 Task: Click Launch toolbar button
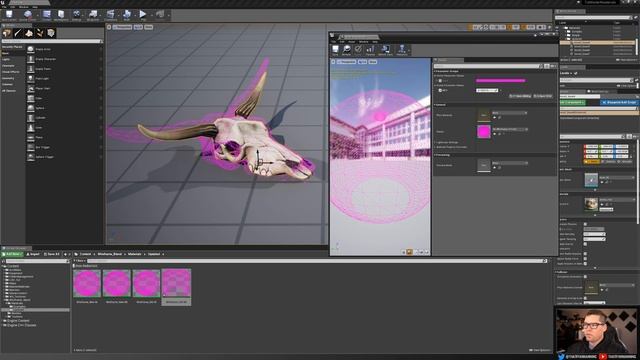coord(160,15)
